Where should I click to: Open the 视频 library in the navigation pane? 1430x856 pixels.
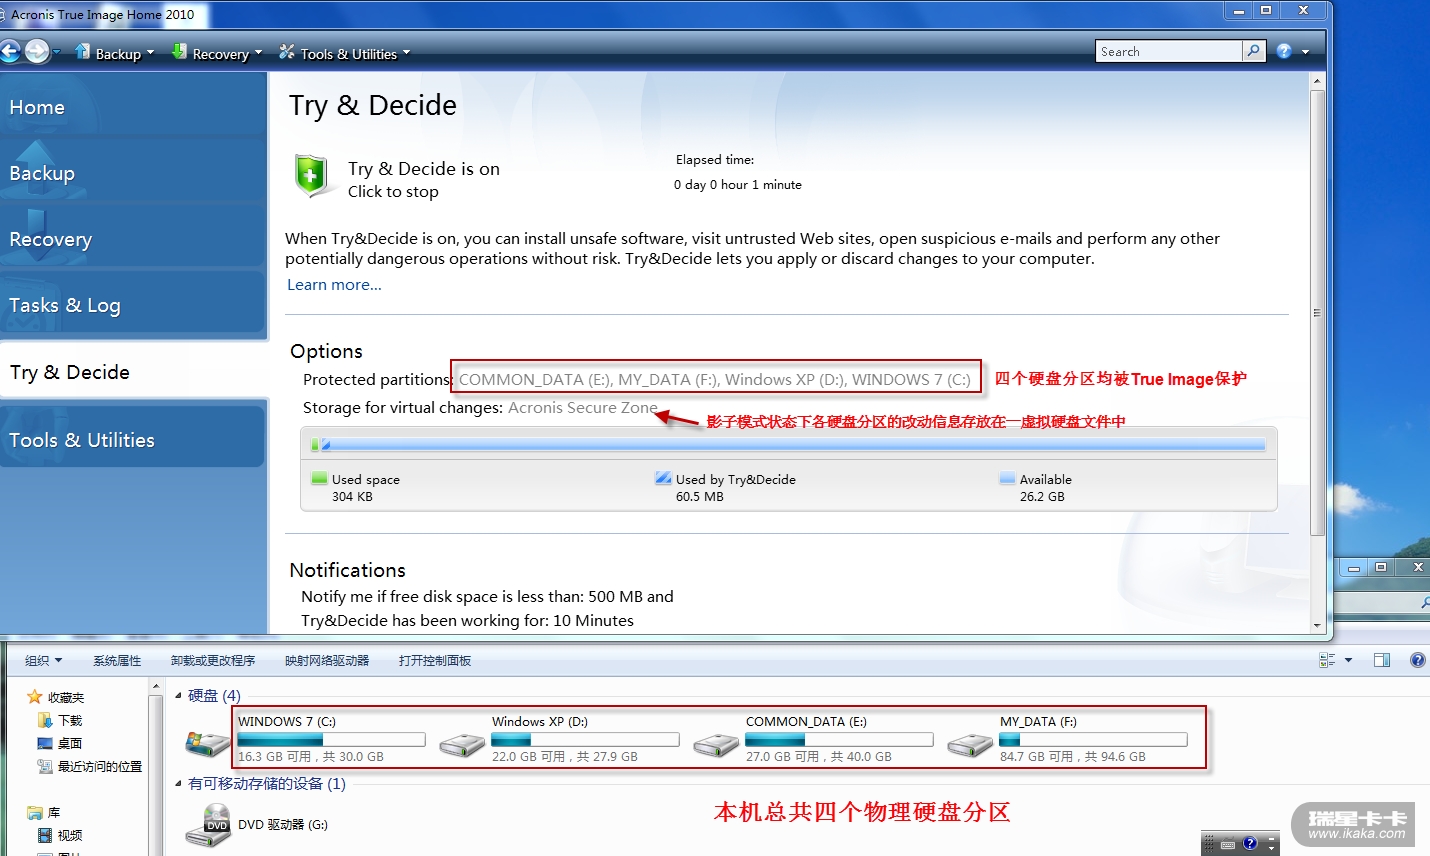pyautogui.click(x=60, y=835)
